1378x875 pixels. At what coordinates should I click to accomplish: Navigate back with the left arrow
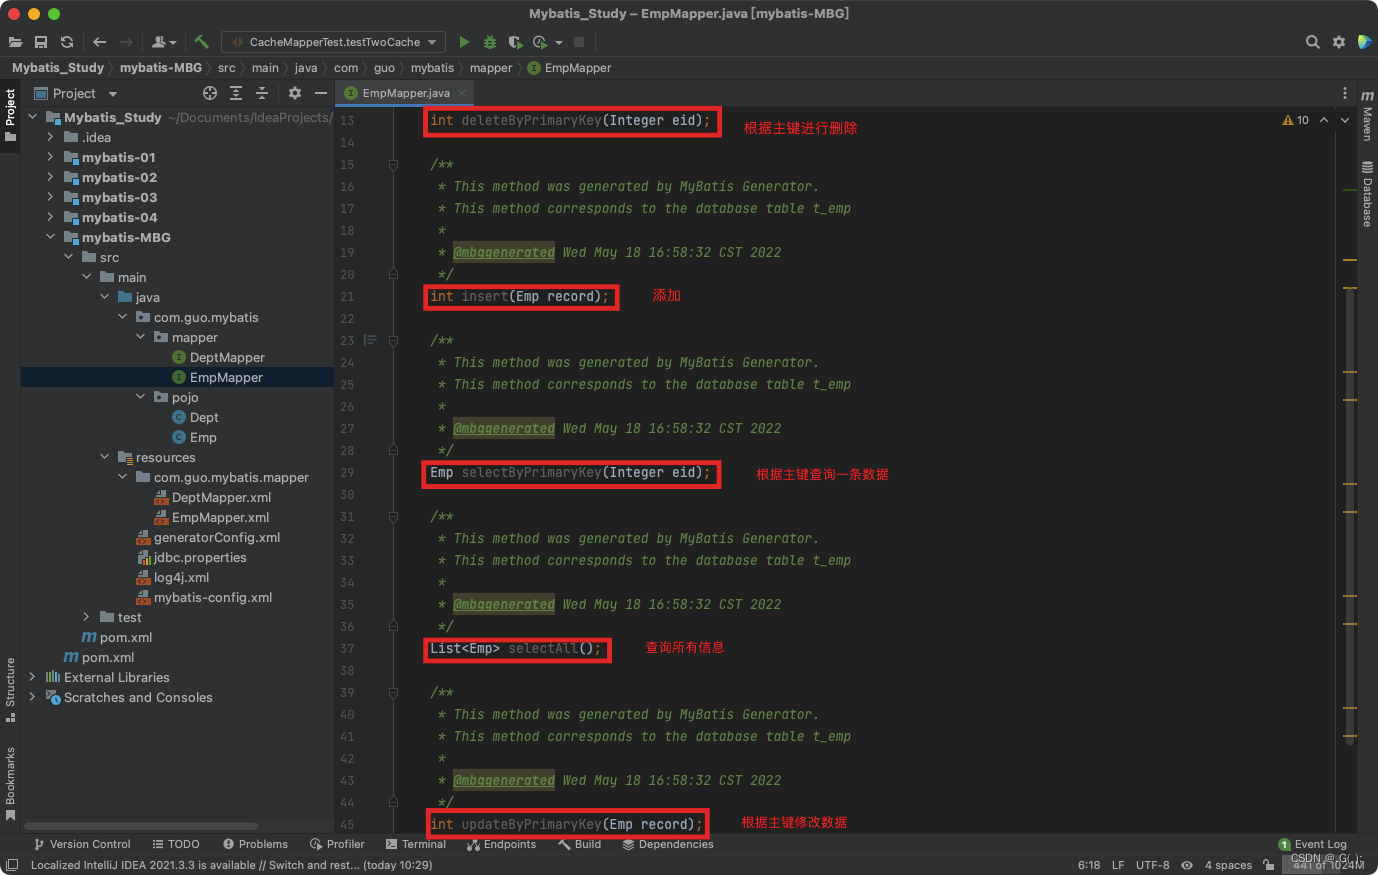tap(99, 42)
